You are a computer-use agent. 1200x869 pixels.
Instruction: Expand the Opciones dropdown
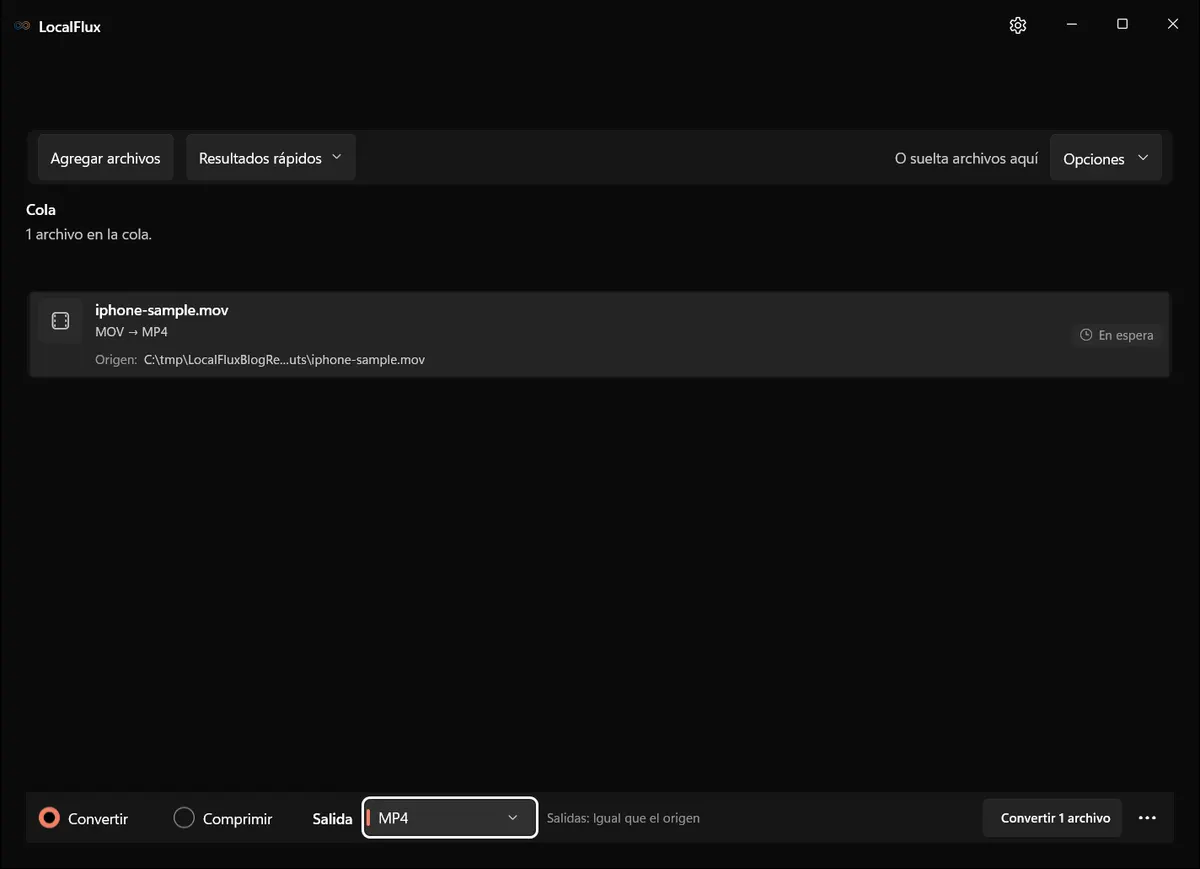click(1106, 158)
